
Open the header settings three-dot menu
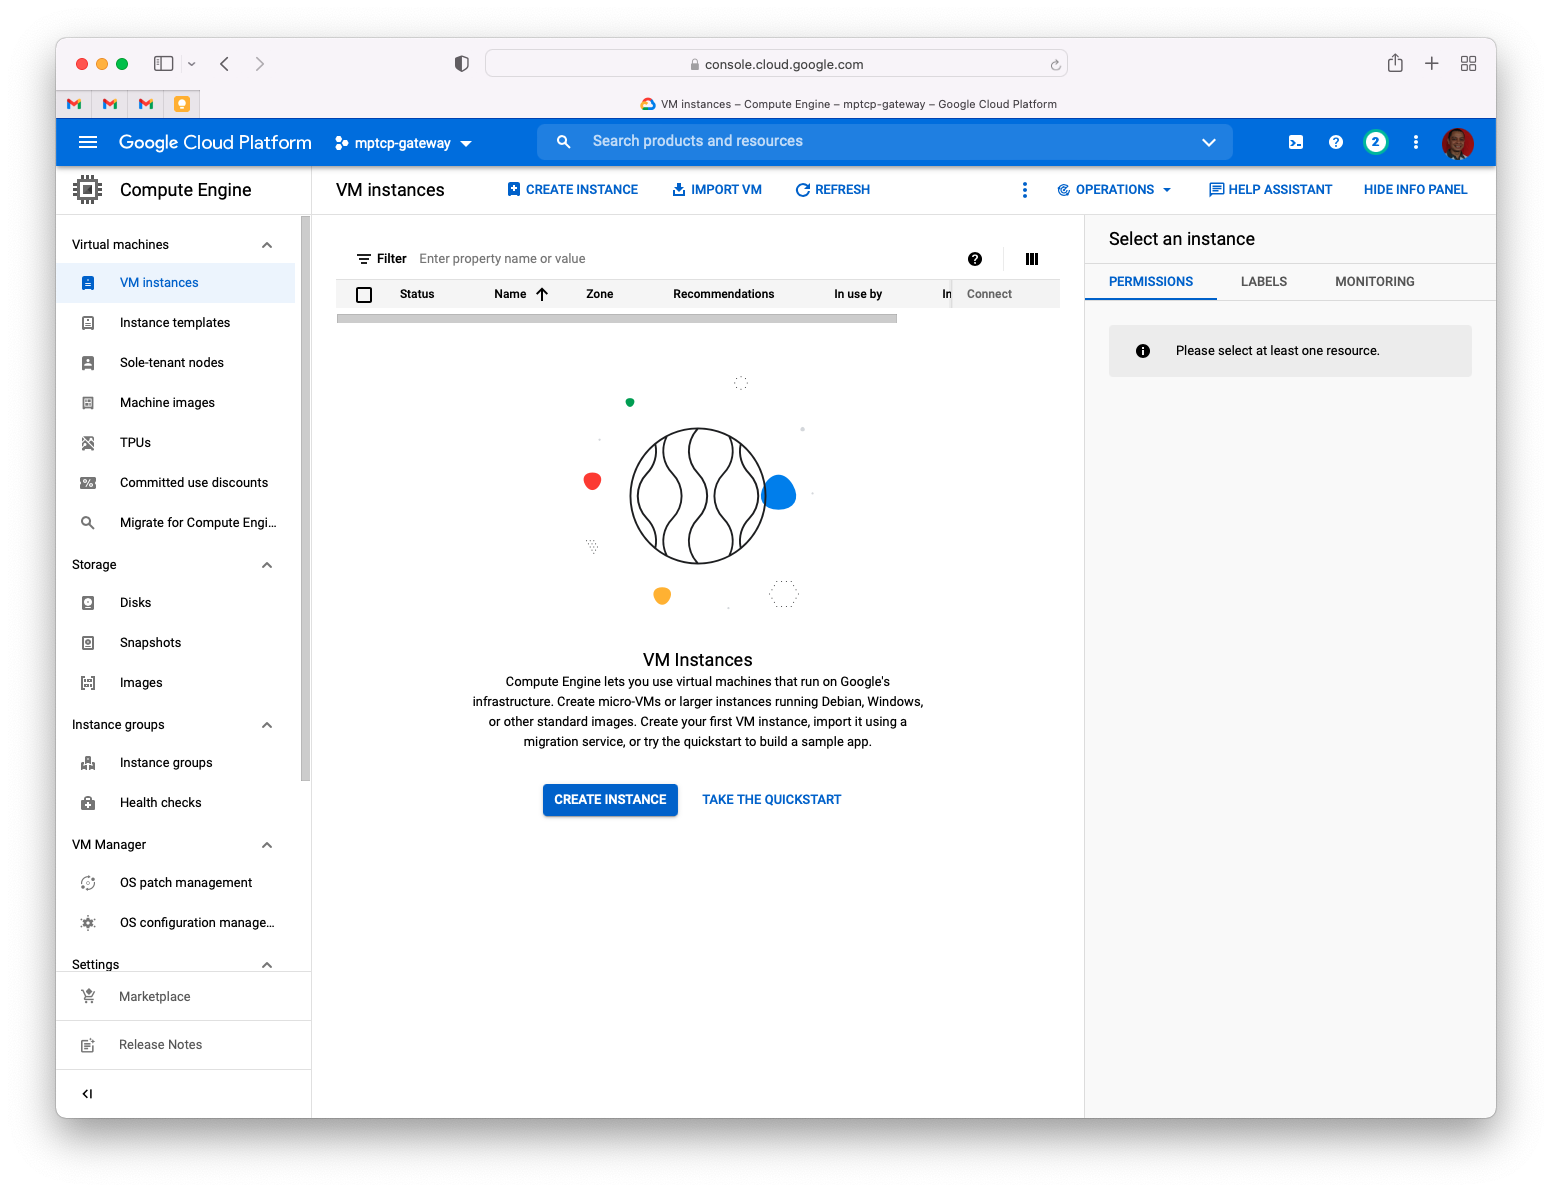point(1416,142)
